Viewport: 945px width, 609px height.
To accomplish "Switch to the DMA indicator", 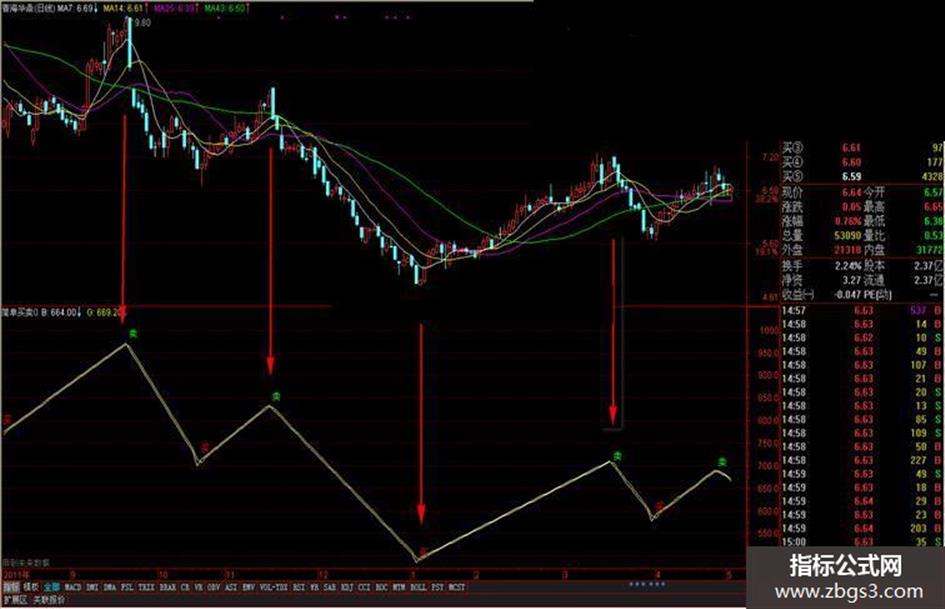I will [110, 587].
